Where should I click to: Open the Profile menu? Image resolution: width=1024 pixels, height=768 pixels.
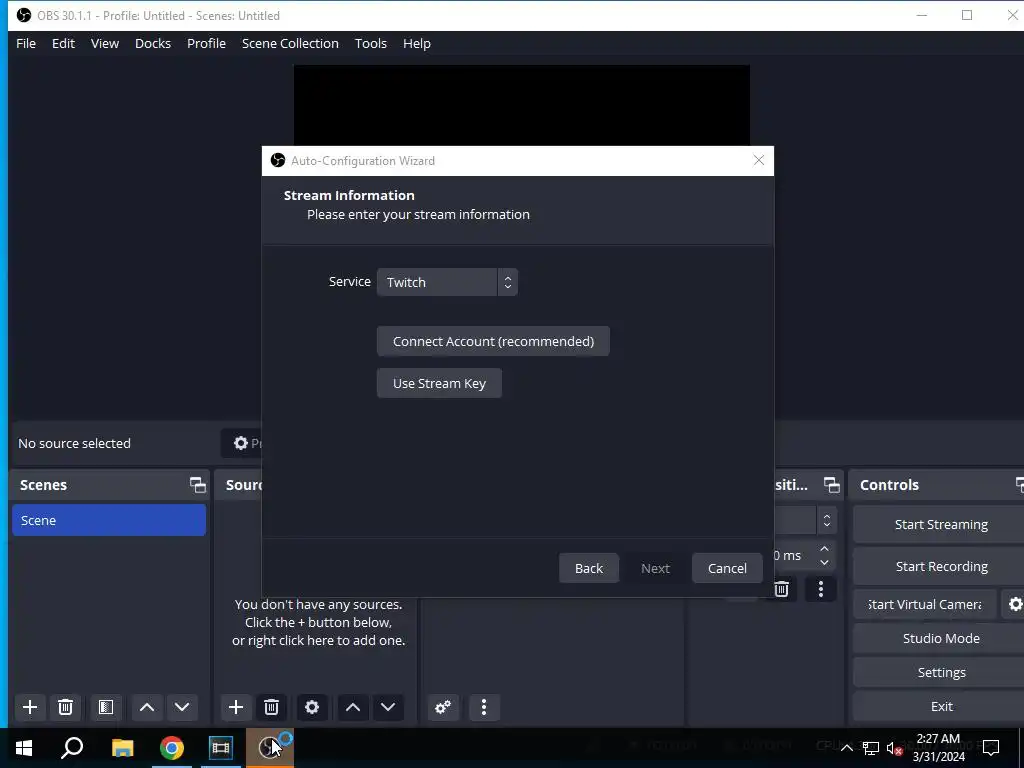click(206, 43)
